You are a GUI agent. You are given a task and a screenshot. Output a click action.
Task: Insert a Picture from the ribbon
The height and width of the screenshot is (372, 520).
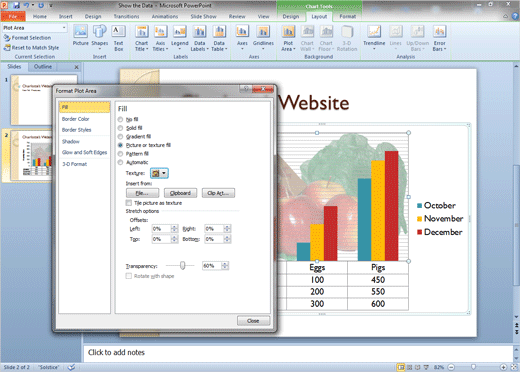pyautogui.click(x=81, y=36)
